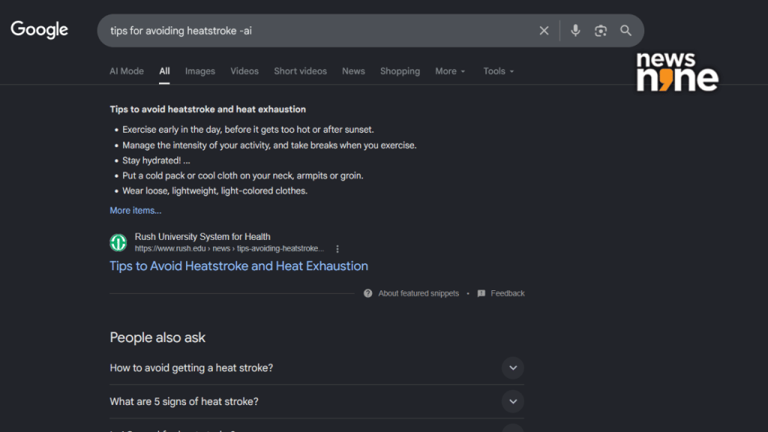Click the rush.edu URL breadcrumb
The image size is (768, 432).
point(229,249)
